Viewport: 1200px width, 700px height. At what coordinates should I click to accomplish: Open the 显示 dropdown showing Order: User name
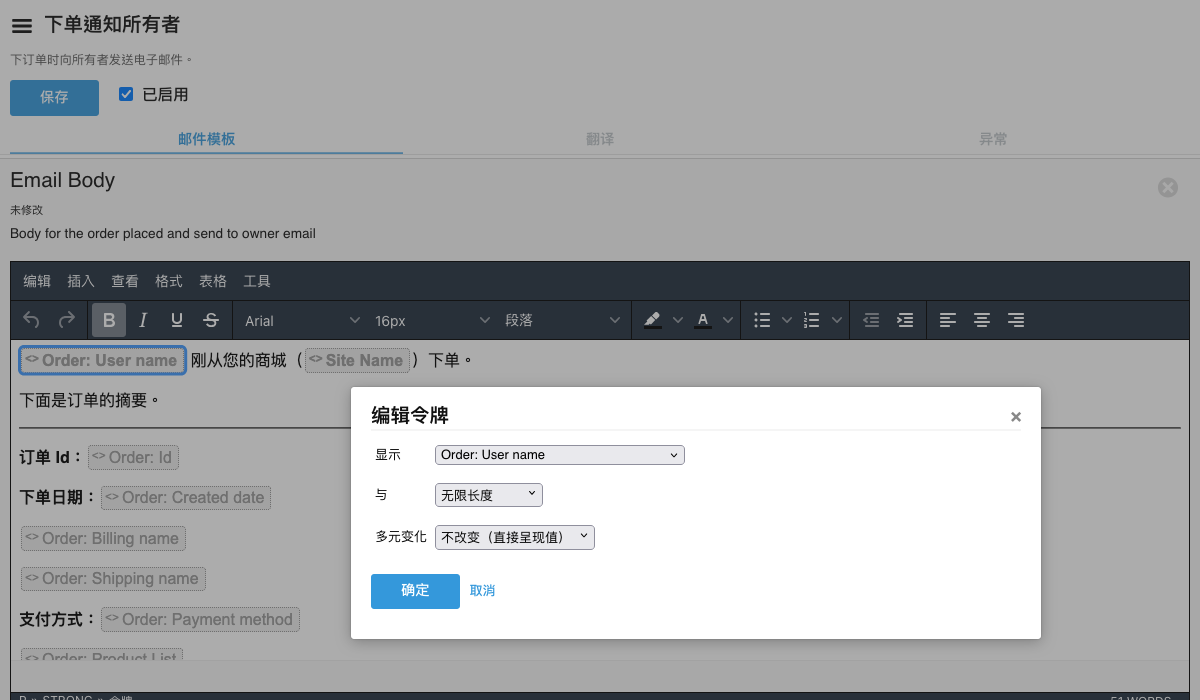coord(559,455)
